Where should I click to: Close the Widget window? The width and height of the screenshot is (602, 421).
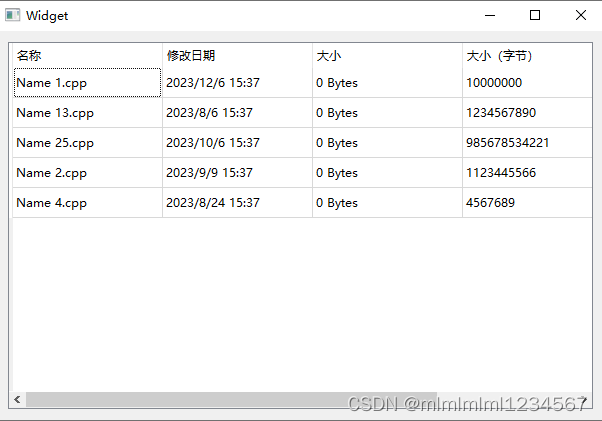tap(581, 15)
